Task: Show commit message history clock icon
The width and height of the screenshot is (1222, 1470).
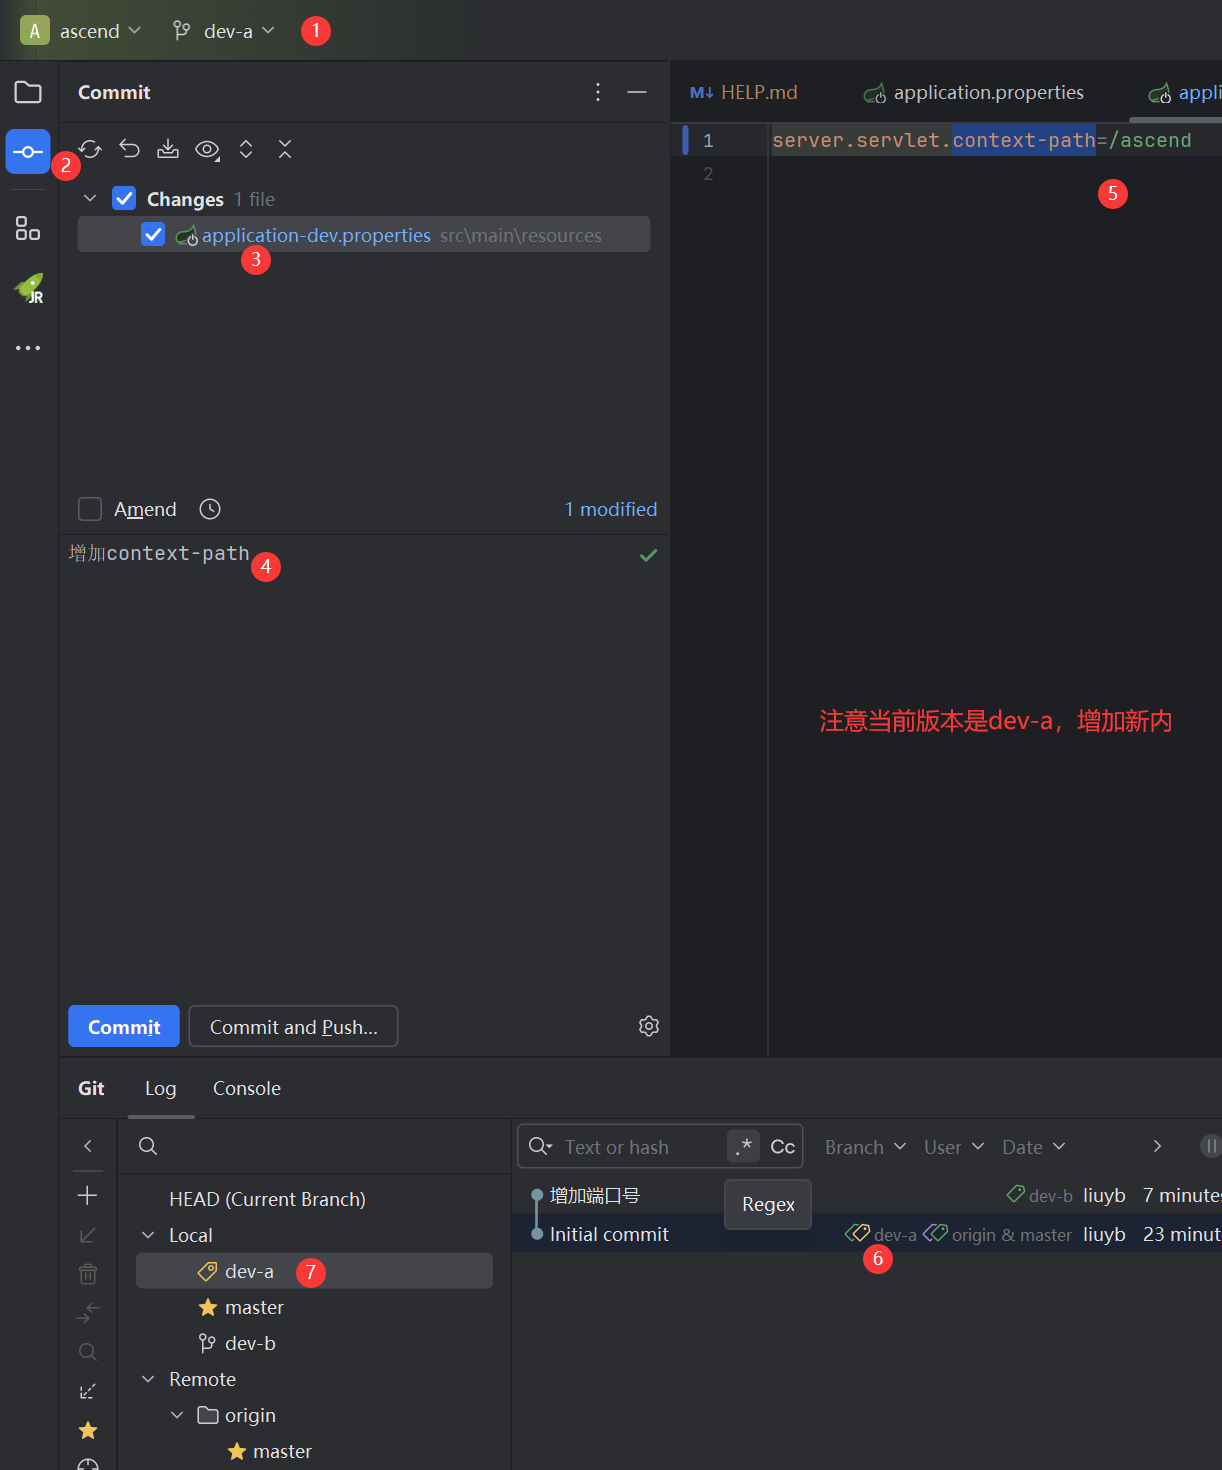Action: (210, 509)
